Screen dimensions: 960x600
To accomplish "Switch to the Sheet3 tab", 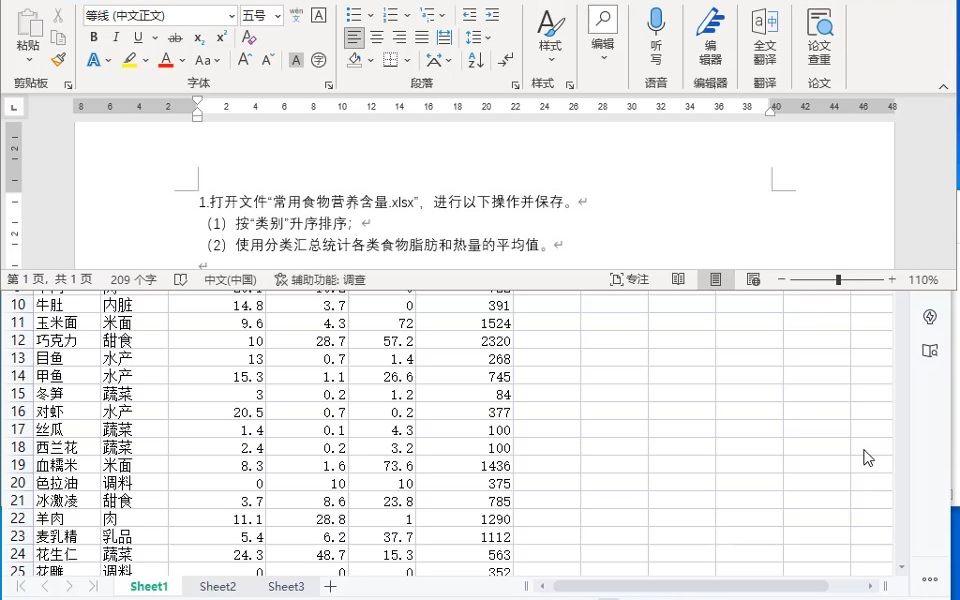I will (285, 587).
